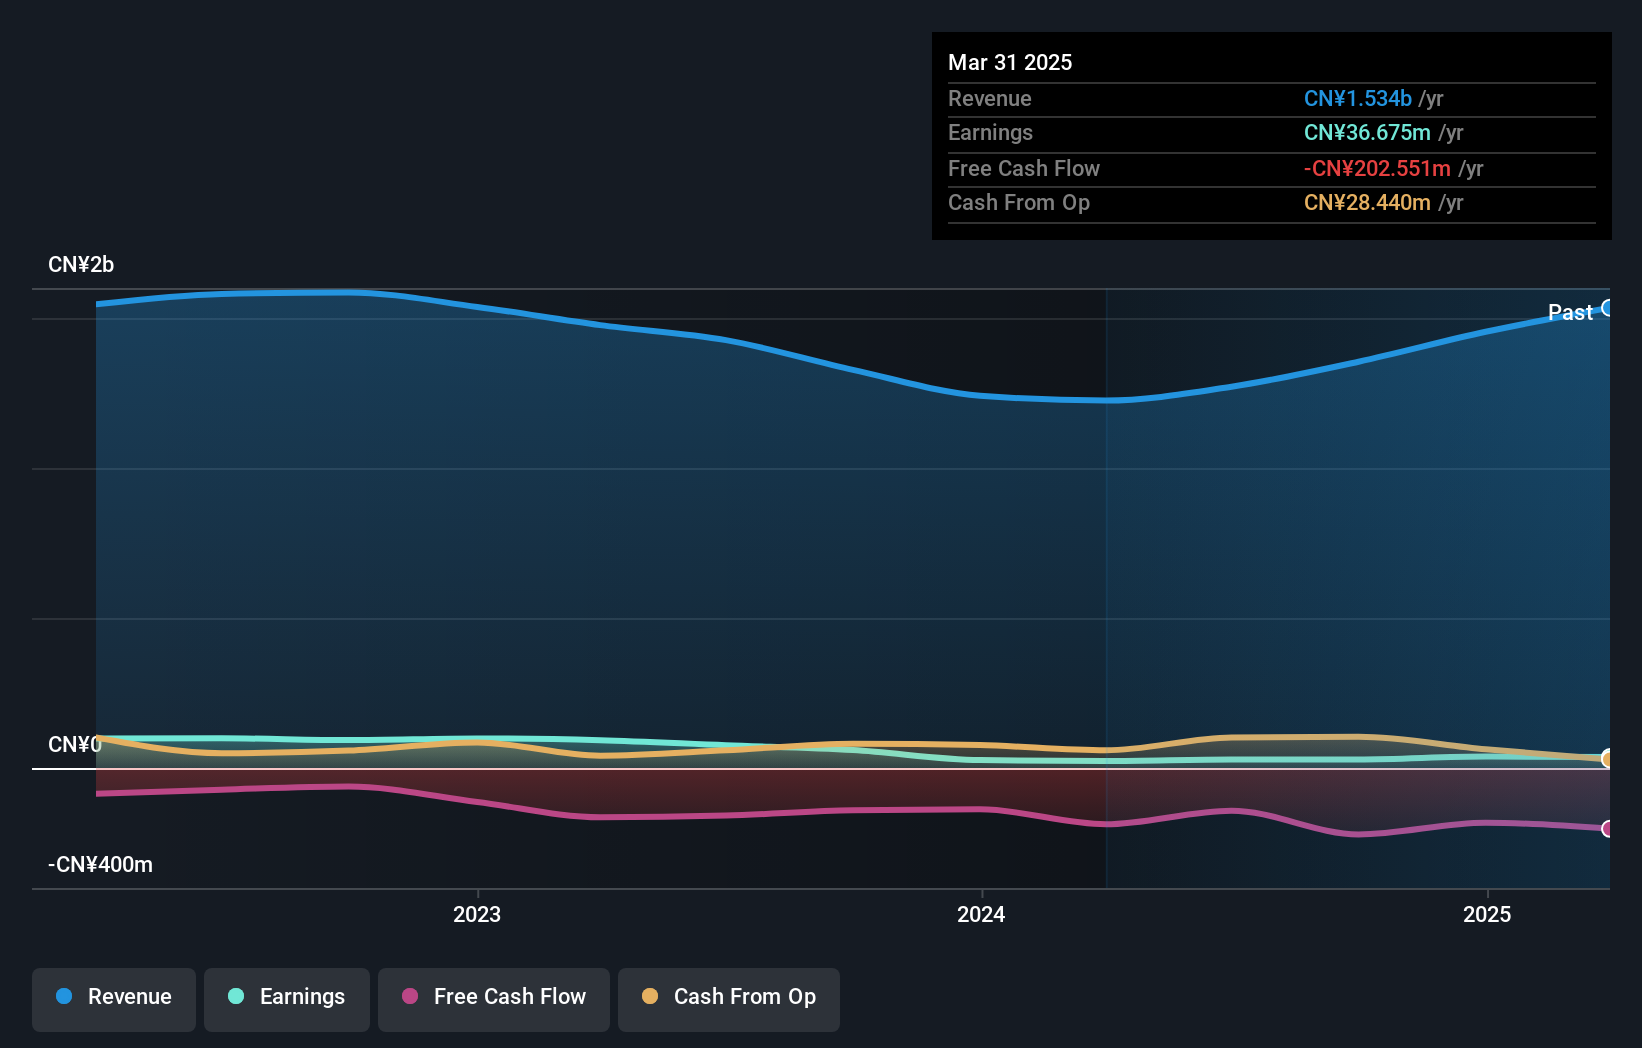Click the Revenue row label in tooltip
The height and width of the screenshot is (1048, 1642).
(x=990, y=99)
